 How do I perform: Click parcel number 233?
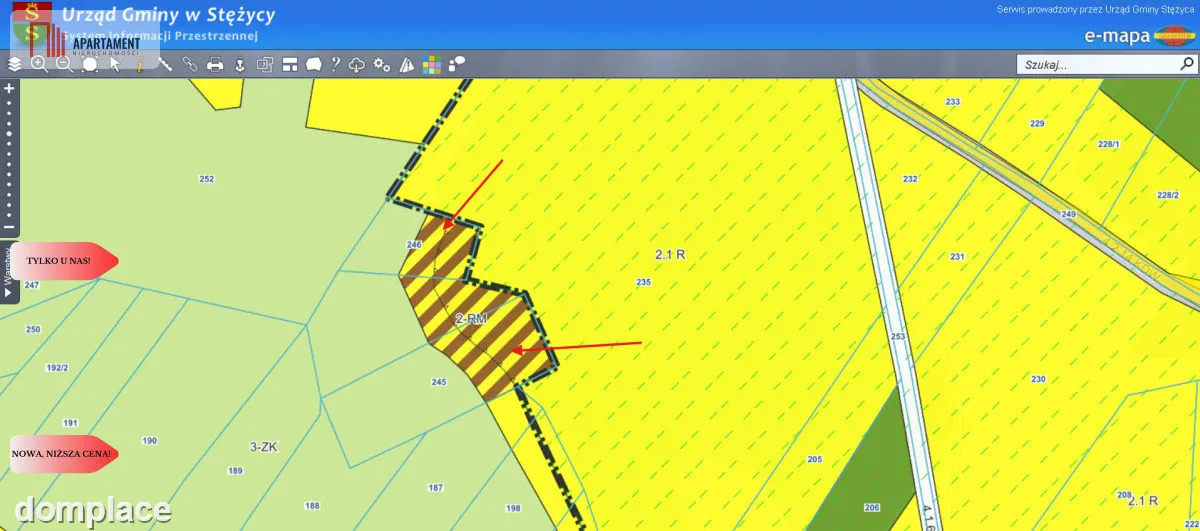click(952, 102)
